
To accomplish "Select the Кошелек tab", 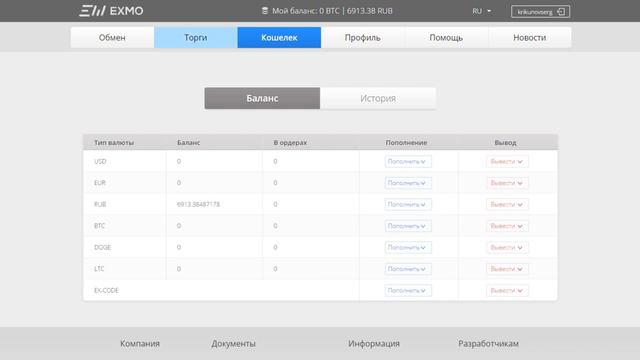I will pos(279,38).
